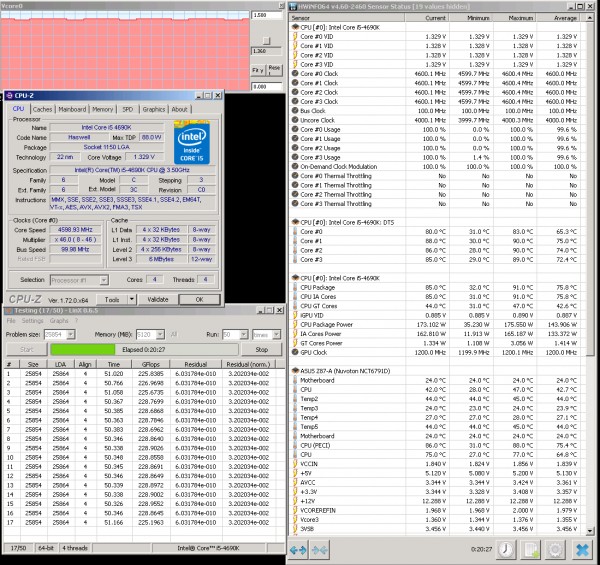Click the Vcore graph minimum value field 0.000
600x565 pixels.
click(266, 86)
